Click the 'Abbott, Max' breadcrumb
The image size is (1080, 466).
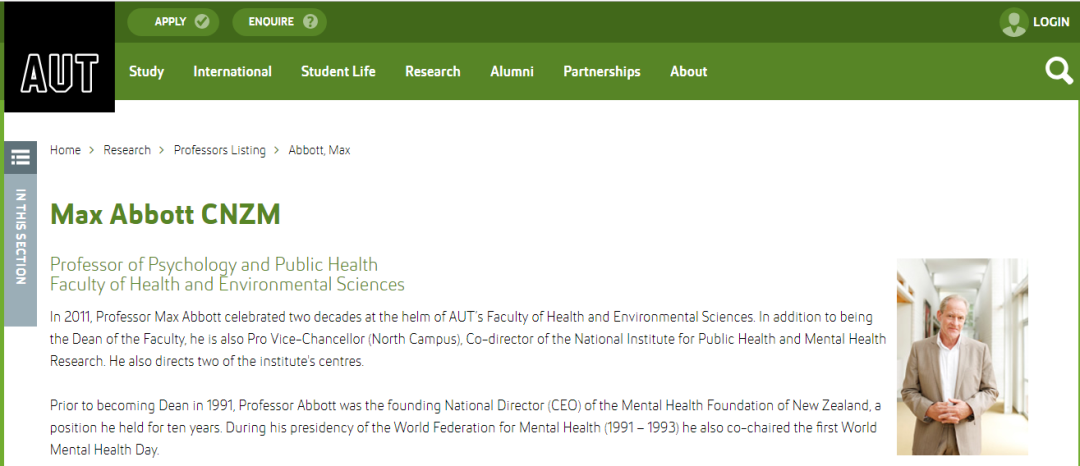coord(320,150)
